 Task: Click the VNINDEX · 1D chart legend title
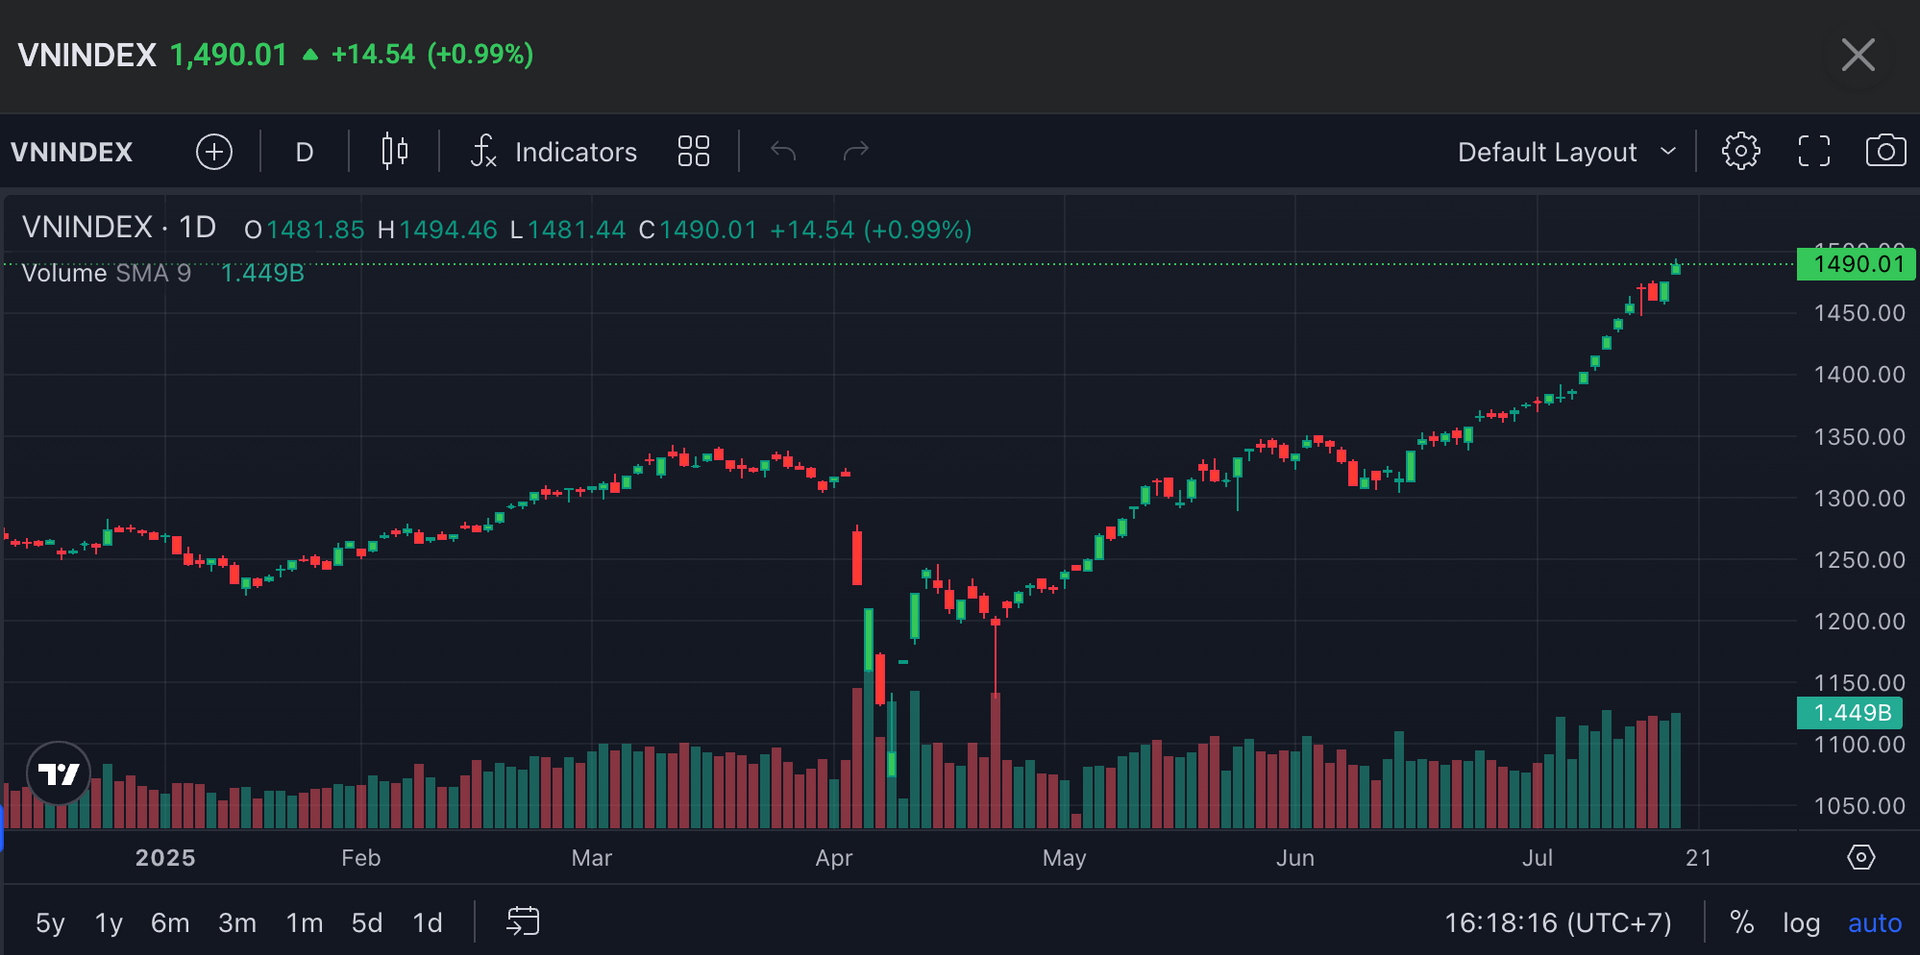(119, 228)
